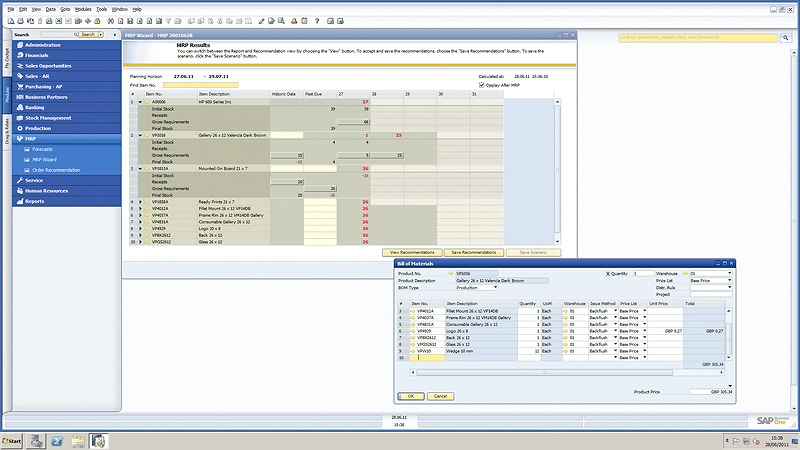800x450 pixels.
Task: Click the MRP Results vertical scrollbar
Action: [x=557, y=171]
